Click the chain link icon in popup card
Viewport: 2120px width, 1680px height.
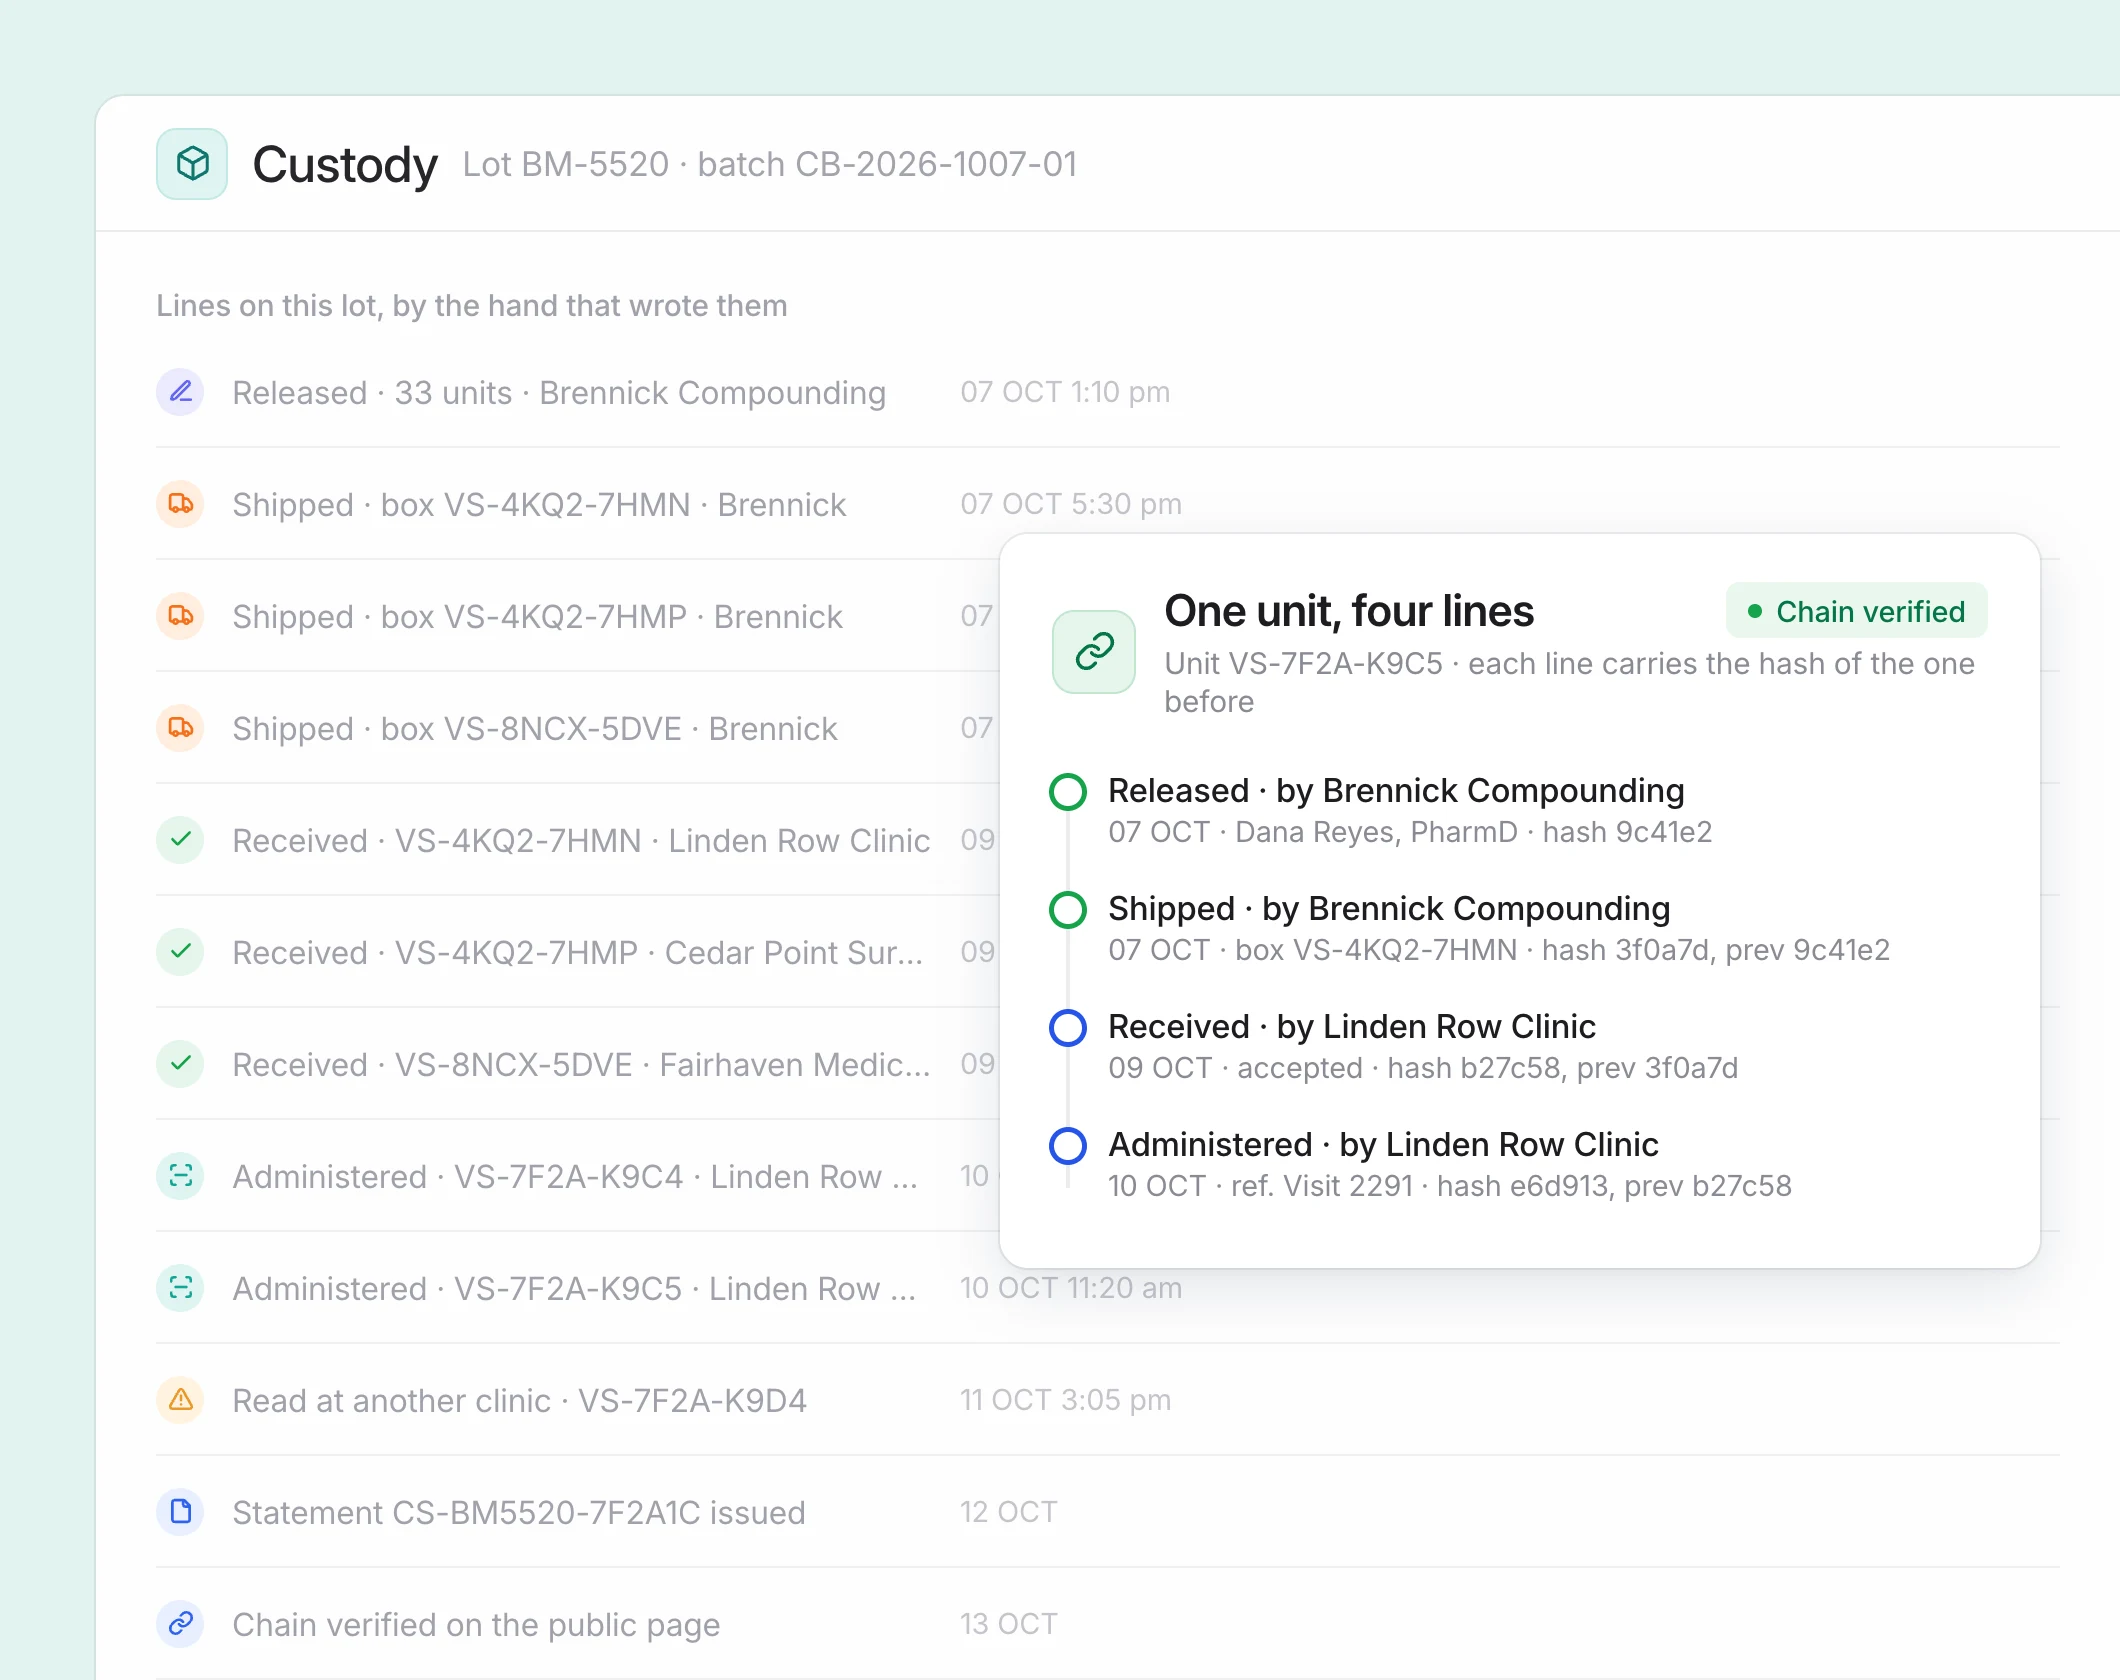(1094, 652)
